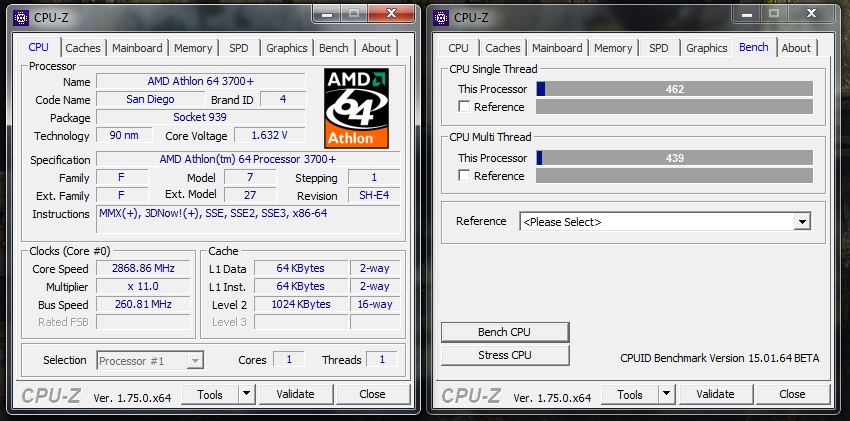Viewport: 850px width, 421px height.
Task: Click the Level 2 associativity 16-way
Action: tap(375, 304)
